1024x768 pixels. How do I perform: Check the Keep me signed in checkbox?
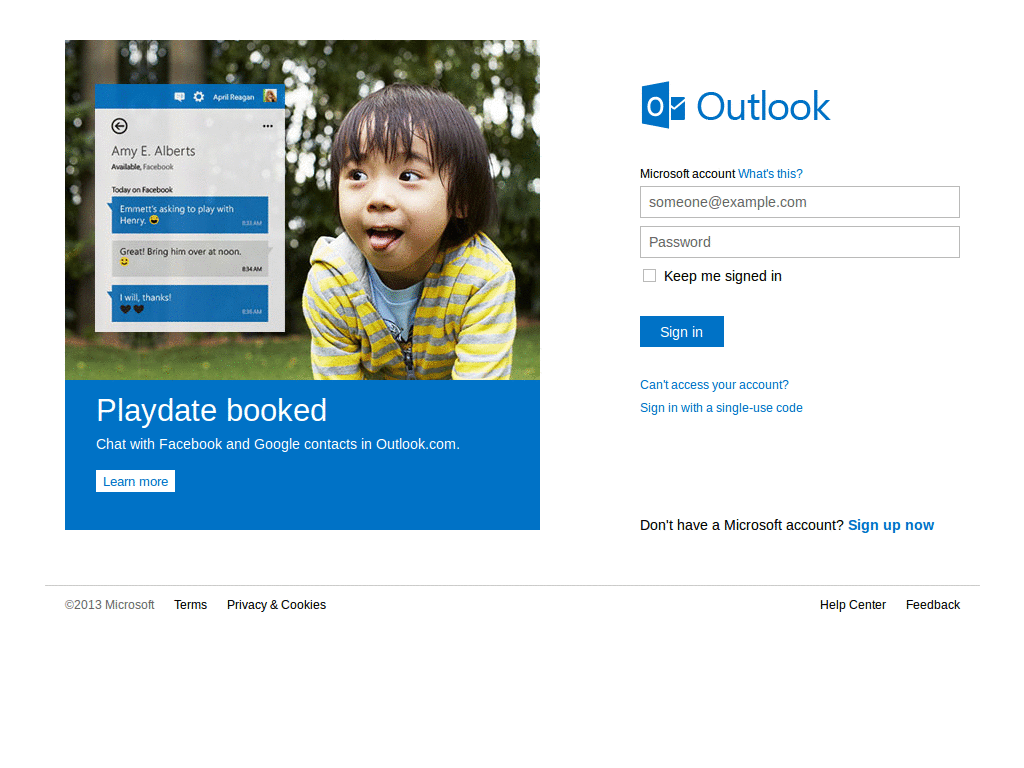[649, 276]
